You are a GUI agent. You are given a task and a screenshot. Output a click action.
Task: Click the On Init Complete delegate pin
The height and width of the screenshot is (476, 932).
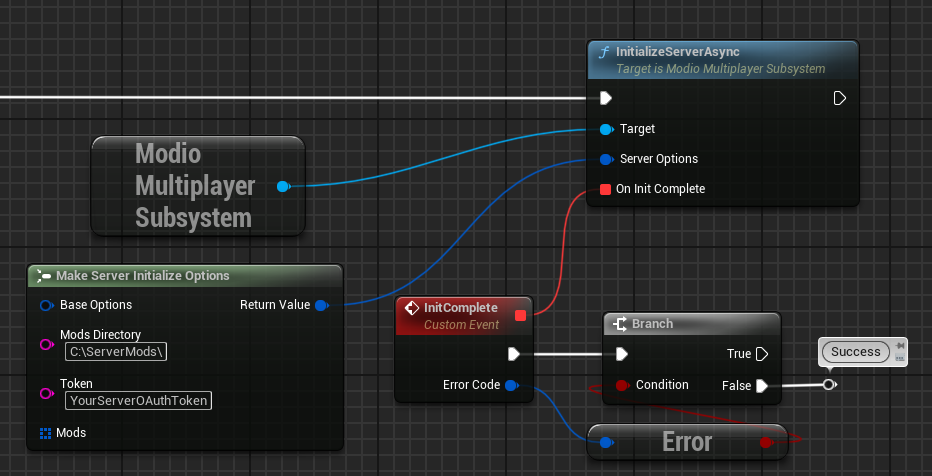point(605,190)
